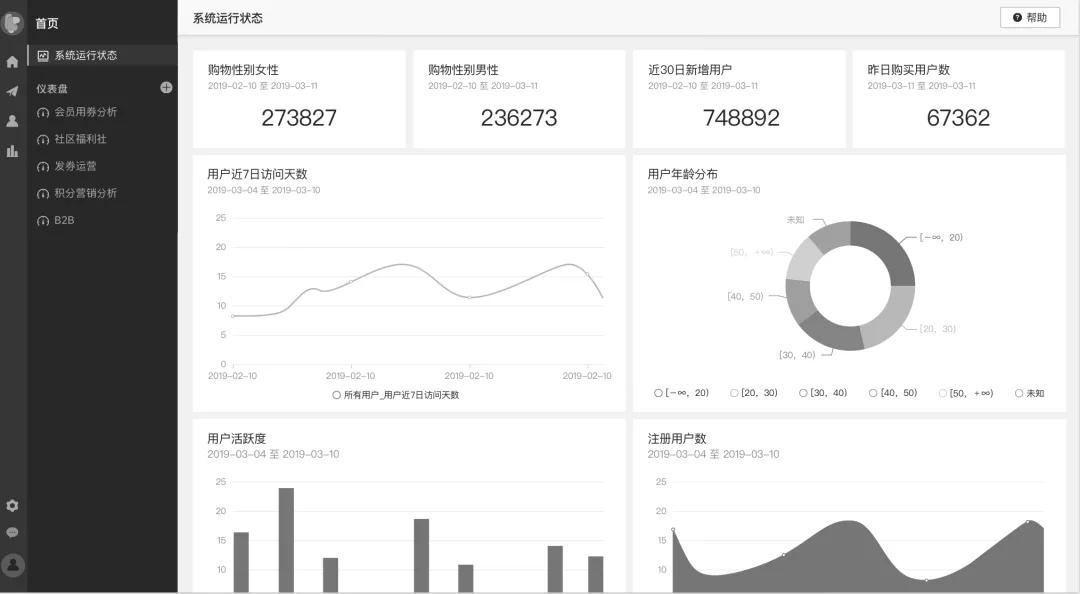The image size is (1080, 594).
Task: Click the dashboard icon beside 系统运行状态
Action: click(x=41, y=56)
